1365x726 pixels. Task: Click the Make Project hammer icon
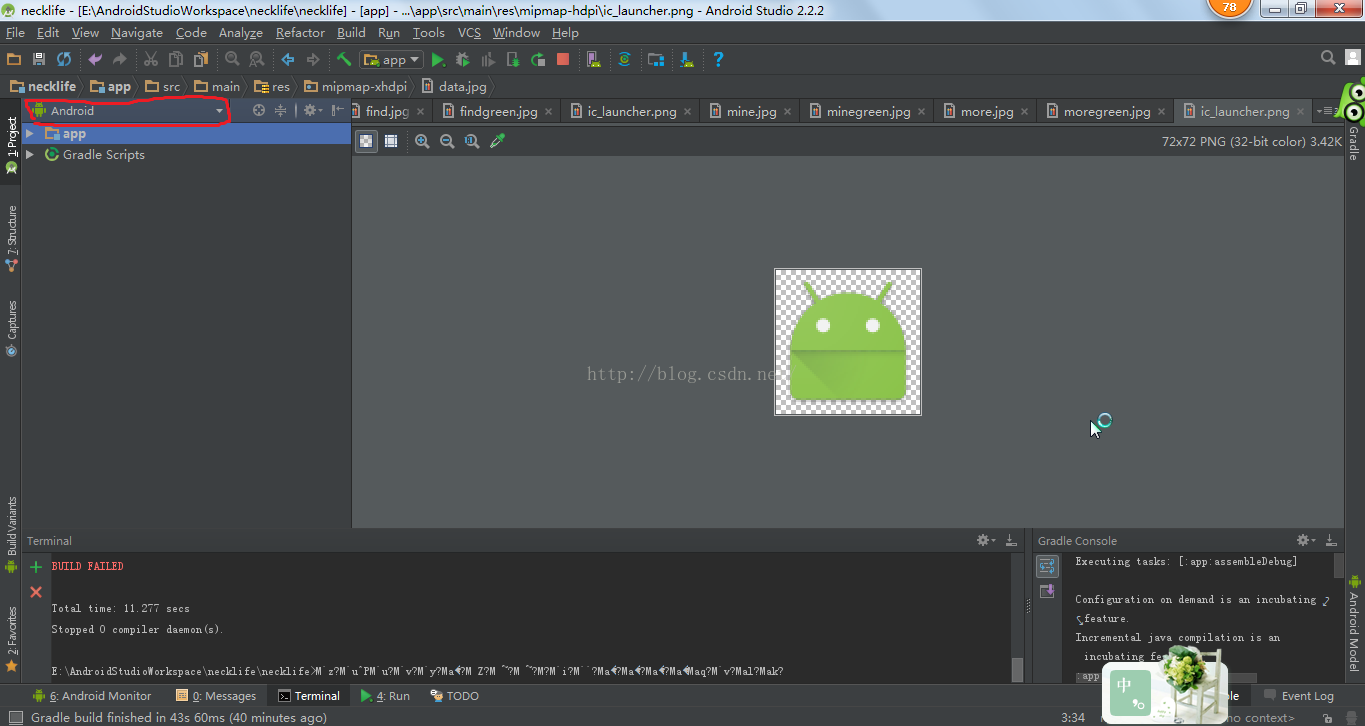344,59
